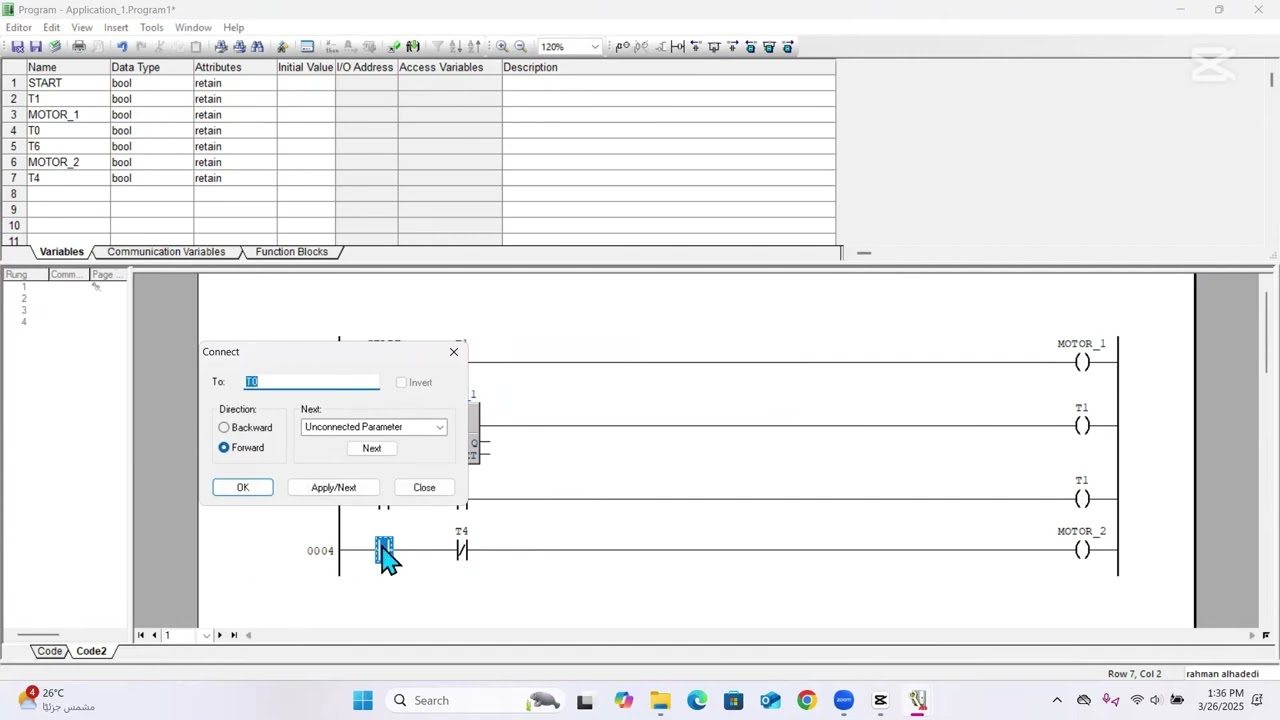Click the Zoom In magnifier icon

click(x=502, y=47)
